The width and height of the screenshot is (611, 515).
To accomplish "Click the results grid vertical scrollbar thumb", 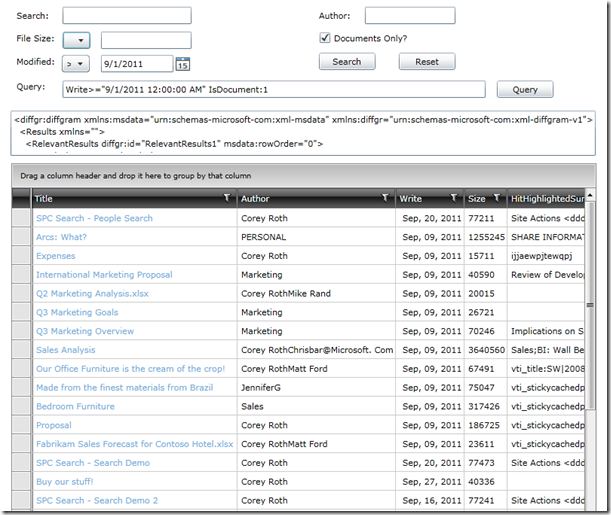I will click(590, 305).
